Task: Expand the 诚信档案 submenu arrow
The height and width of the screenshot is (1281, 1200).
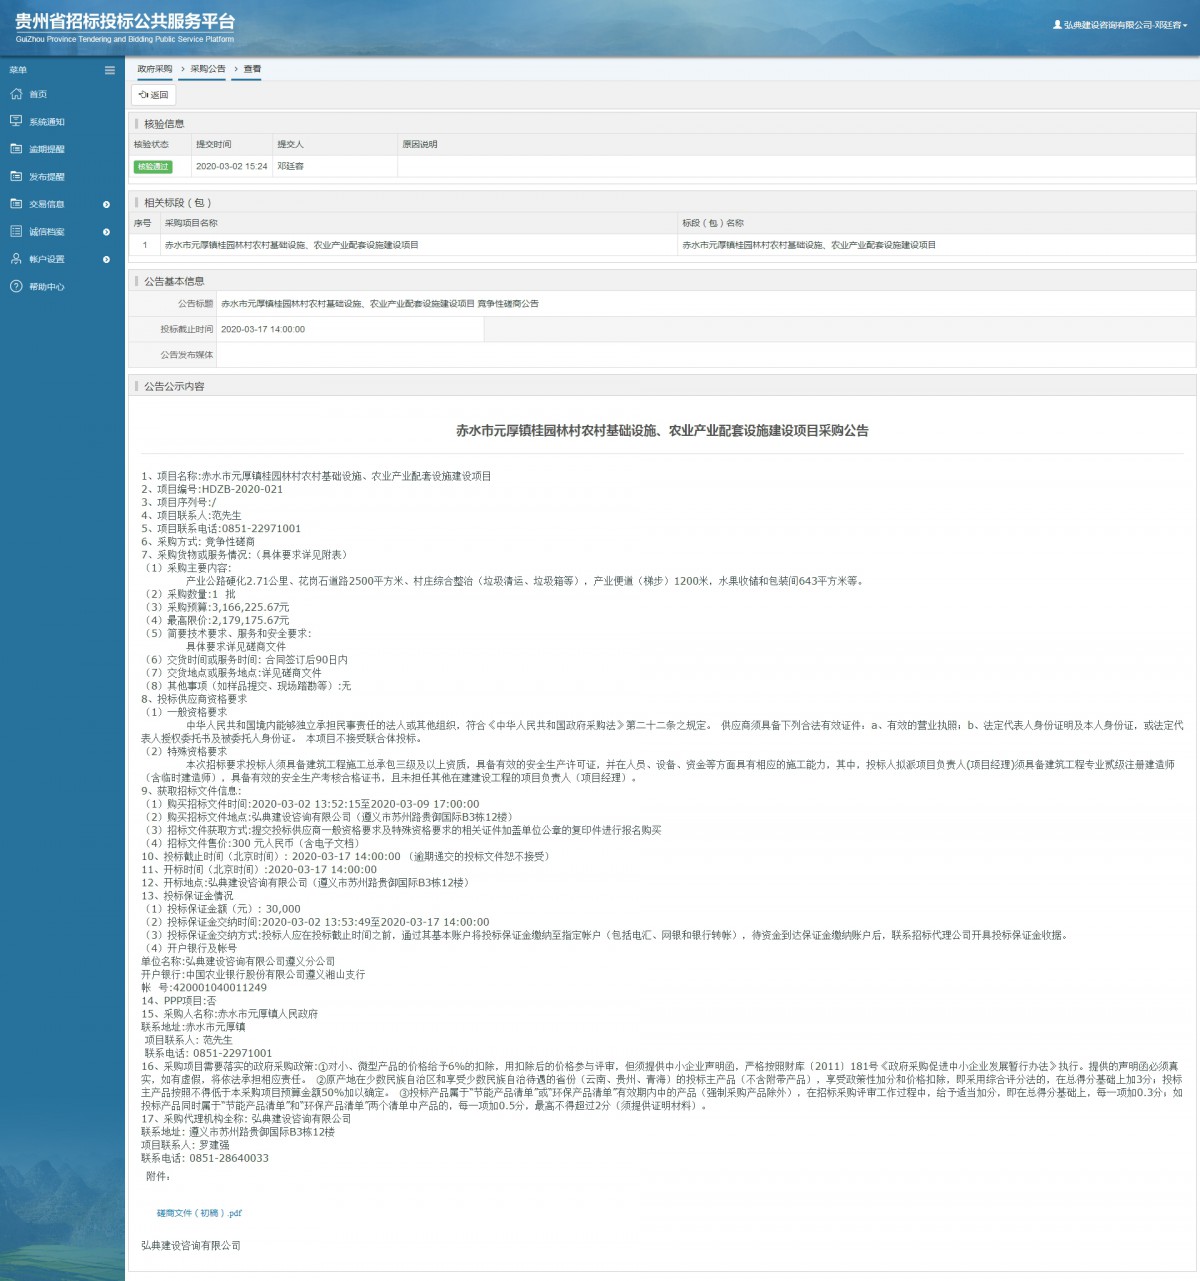Action: pyautogui.click(x=107, y=232)
